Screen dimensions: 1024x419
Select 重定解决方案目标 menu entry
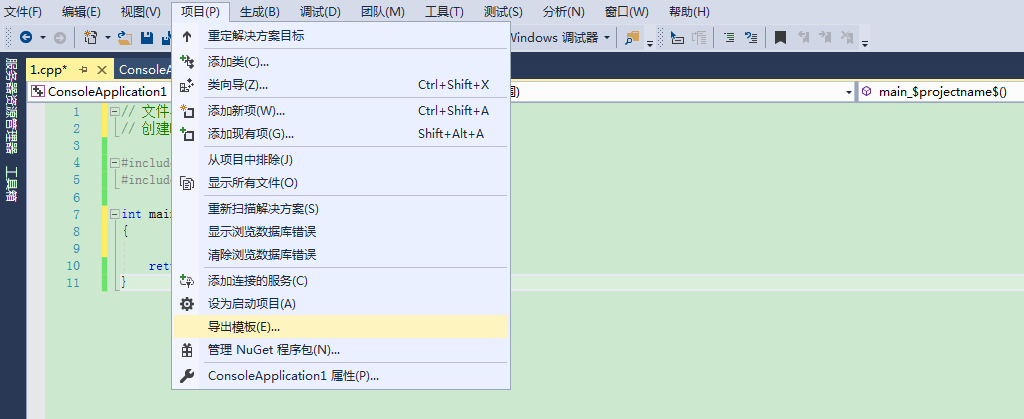pyautogui.click(x=340, y=36)
